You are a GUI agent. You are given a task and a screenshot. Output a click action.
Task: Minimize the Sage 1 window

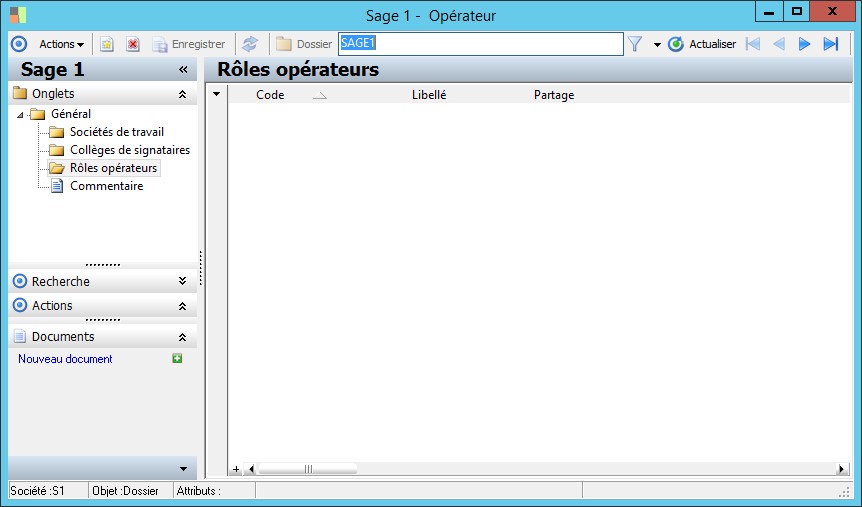tap(769, 12)
